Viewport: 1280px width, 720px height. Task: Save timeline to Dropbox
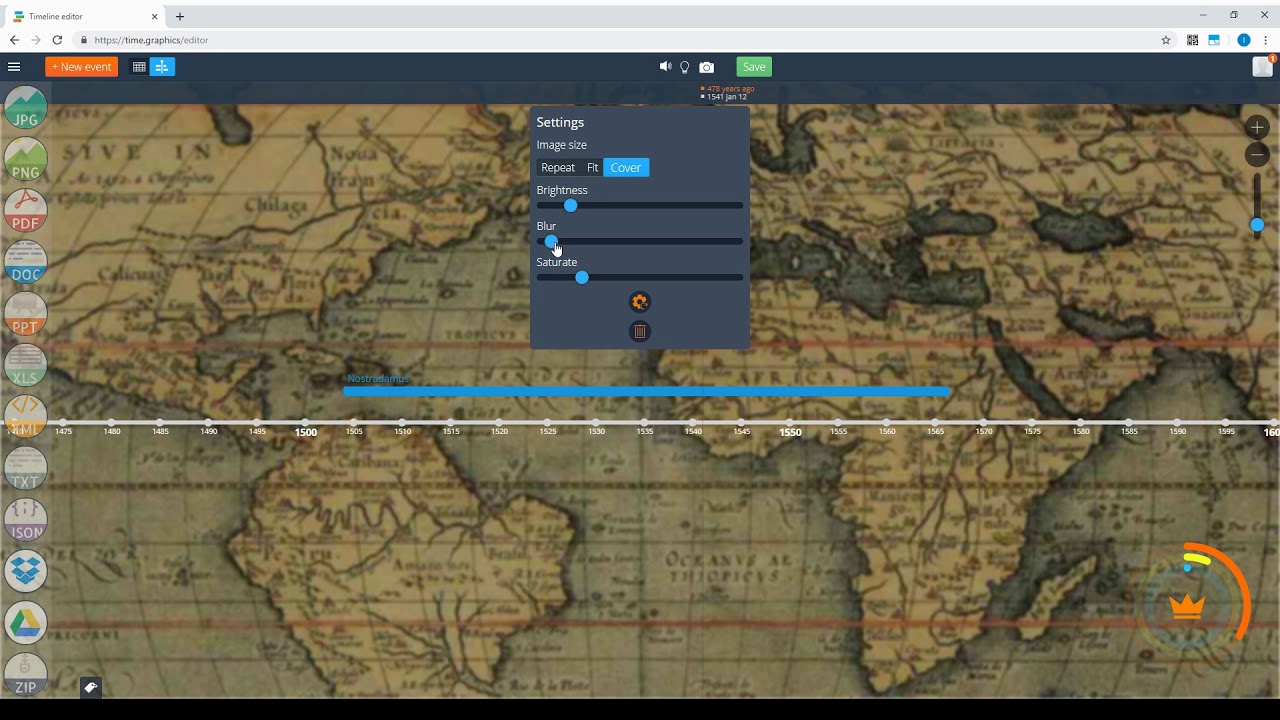(26, 572)
